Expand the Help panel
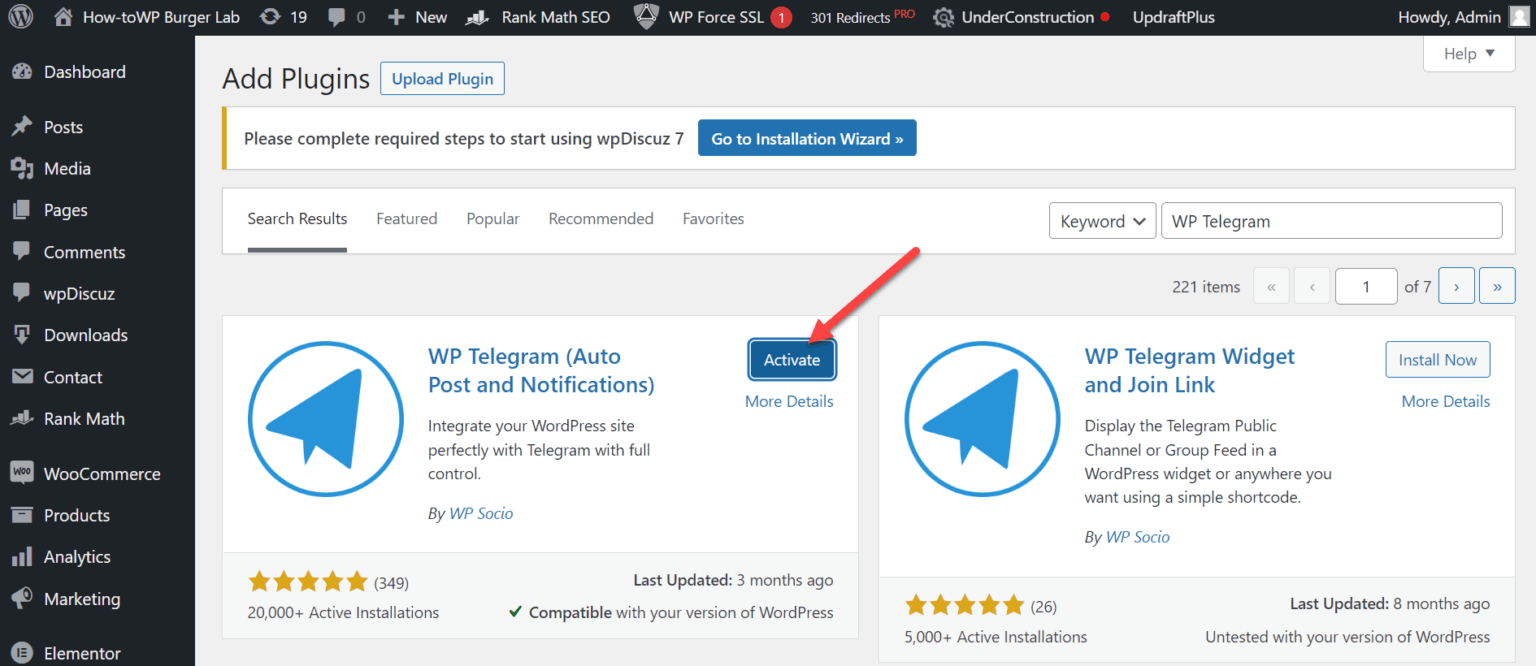 click(1469, 54)
